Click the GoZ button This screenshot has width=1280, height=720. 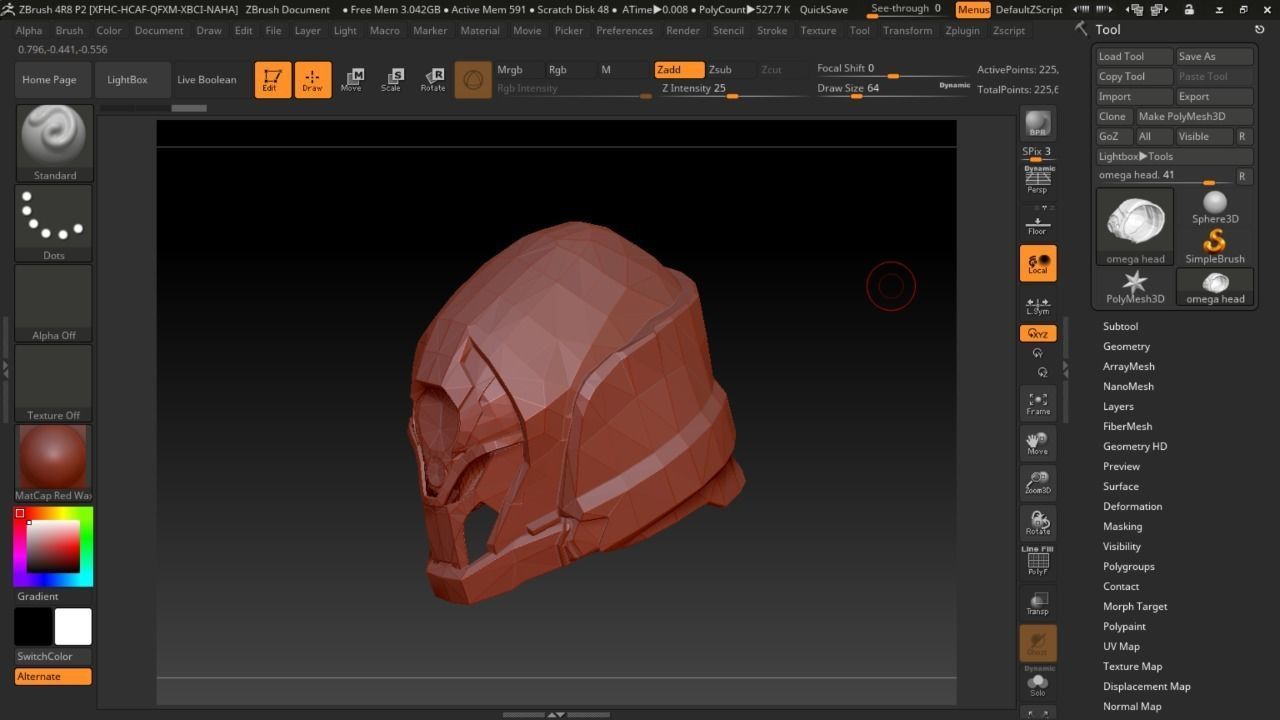point(1114,136)
